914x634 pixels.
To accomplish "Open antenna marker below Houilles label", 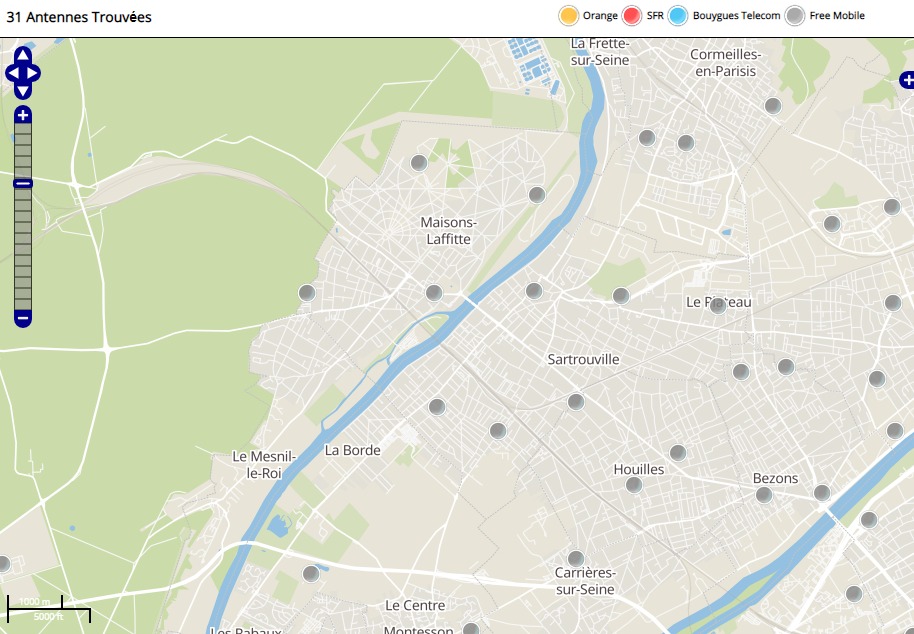I will pyautogui.click(x=633, y=485).
